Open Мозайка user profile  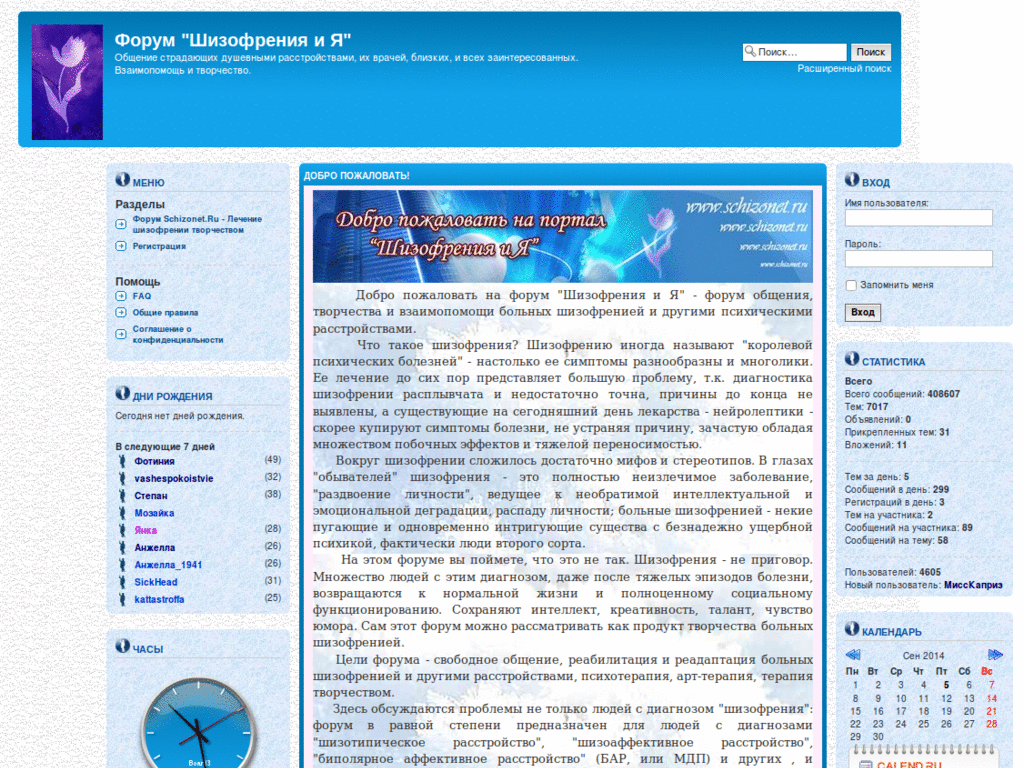[154, 513]
